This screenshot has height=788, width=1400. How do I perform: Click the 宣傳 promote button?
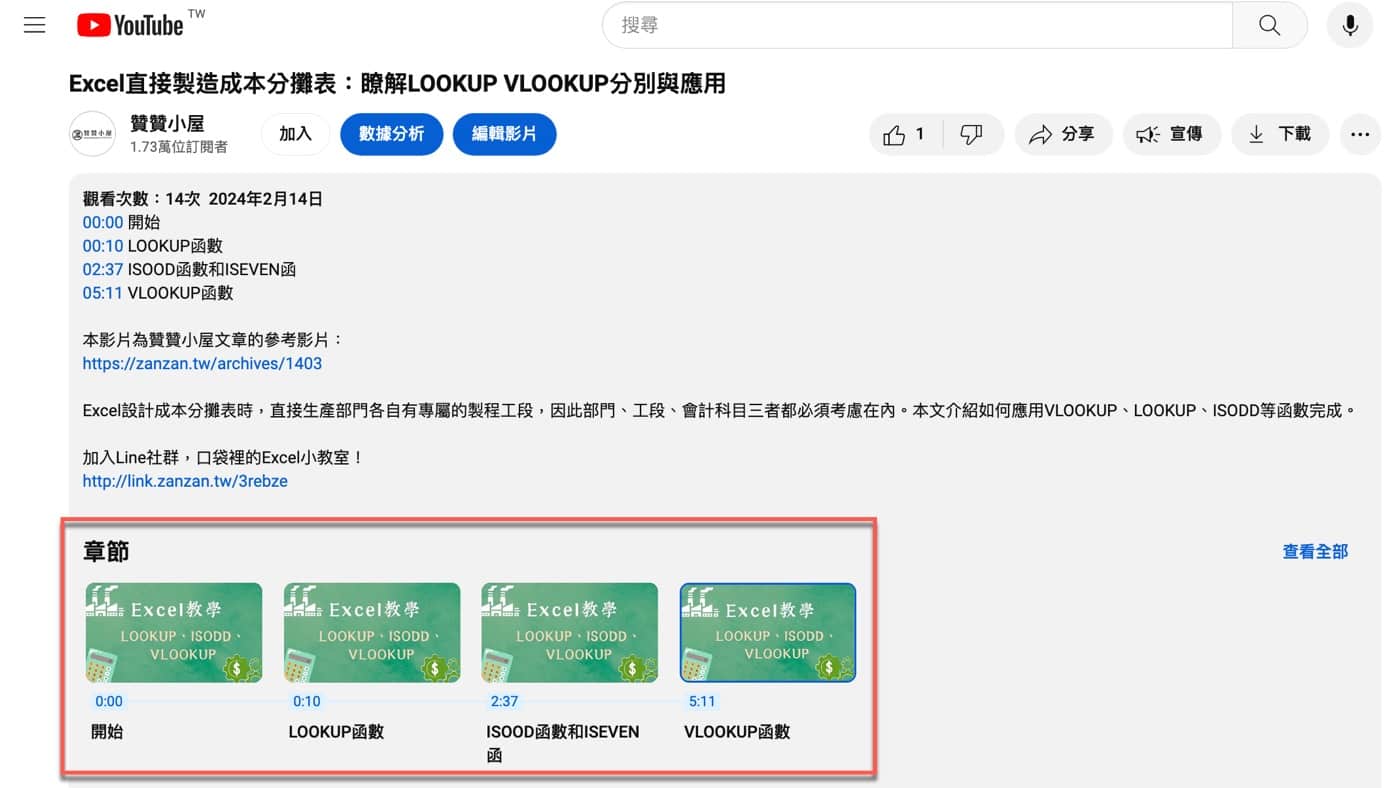point(1171,134)
